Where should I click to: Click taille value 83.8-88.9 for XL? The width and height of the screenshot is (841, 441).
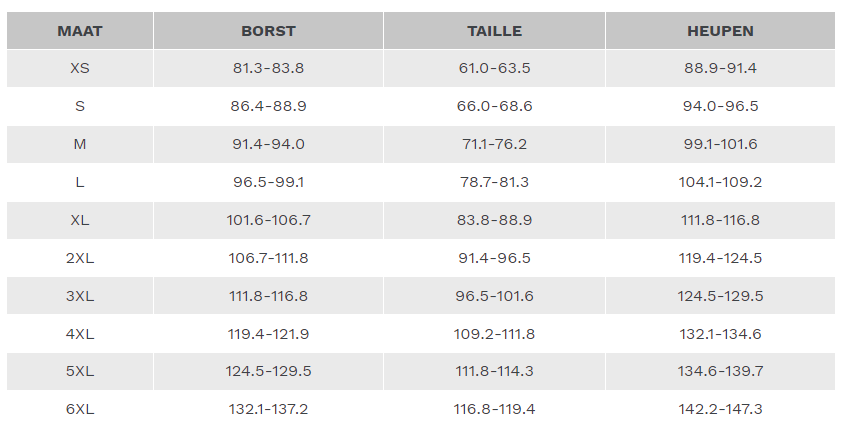494,220
